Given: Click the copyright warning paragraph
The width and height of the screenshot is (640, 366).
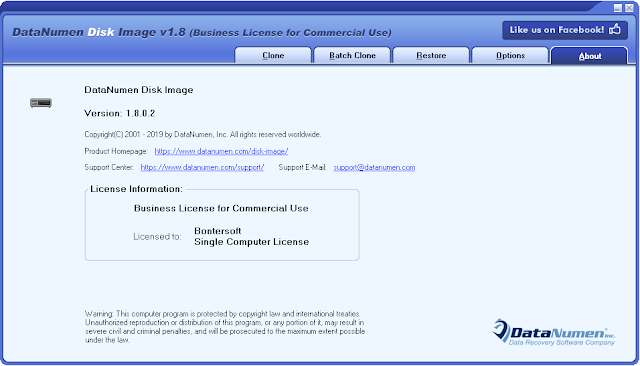Looking at the screenshot, I should pos(225,327).
